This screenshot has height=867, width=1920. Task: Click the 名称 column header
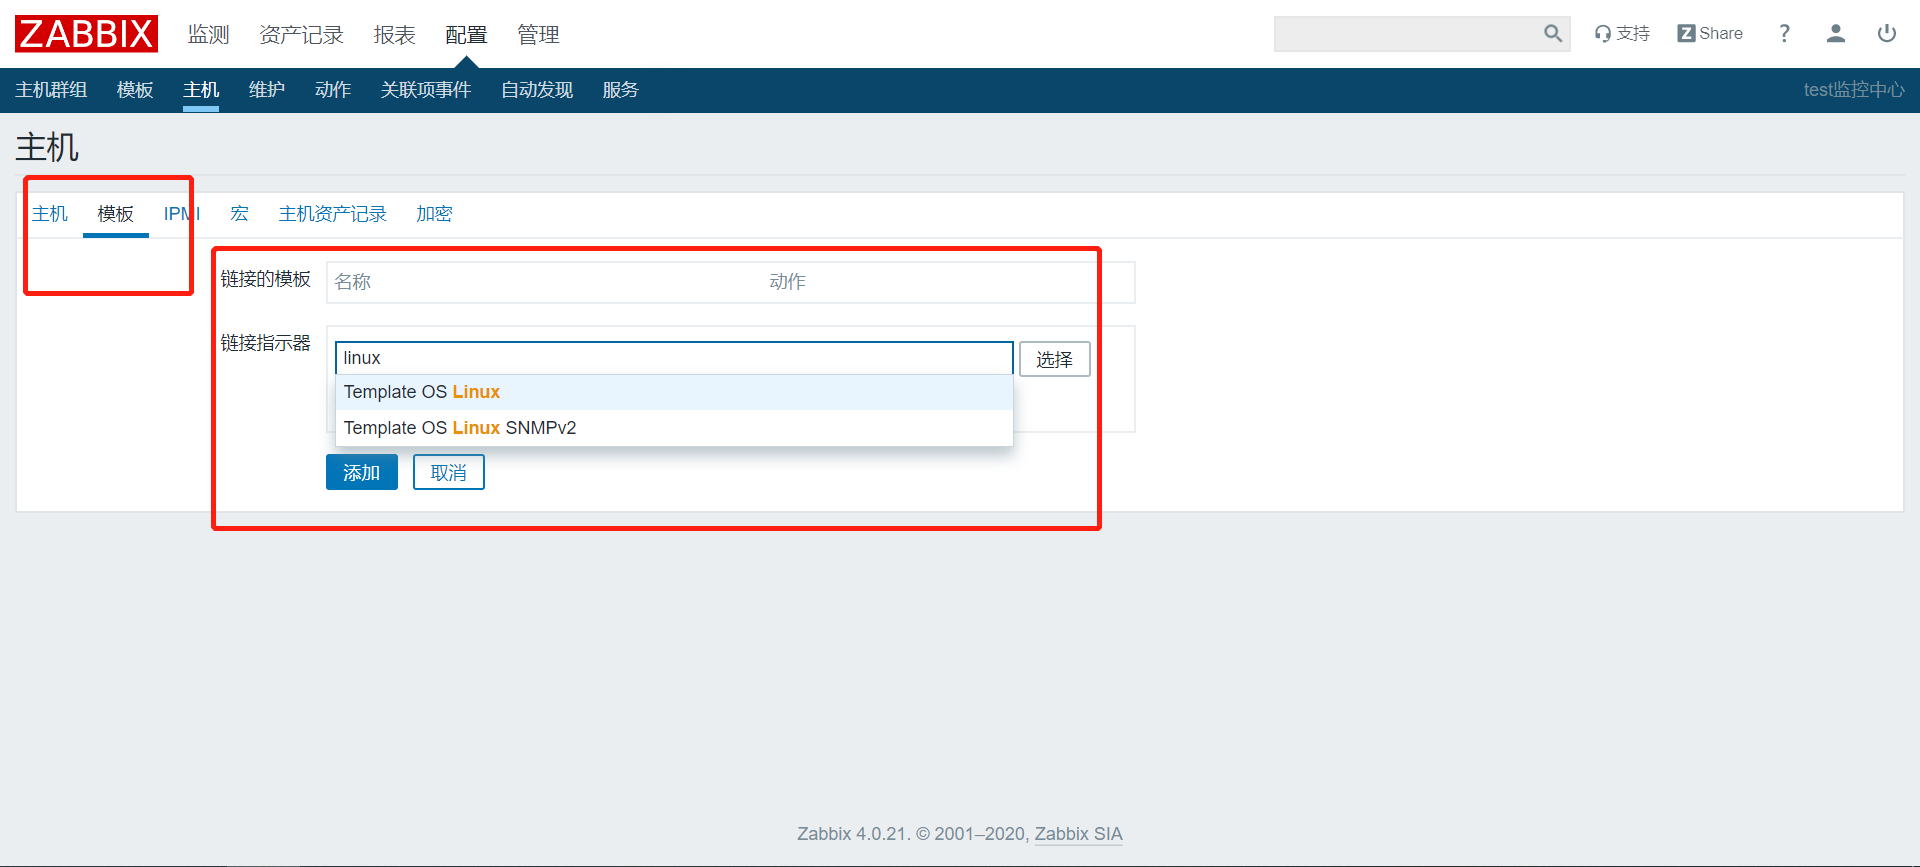(353, 282)
